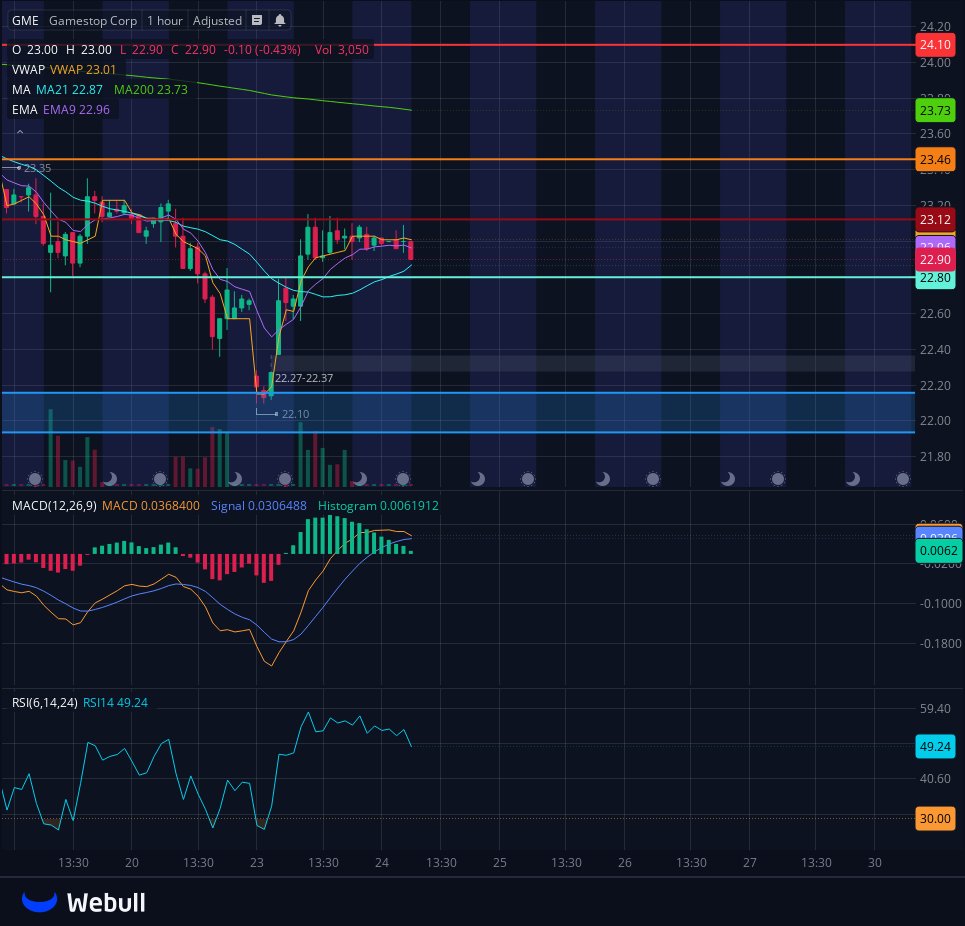965x926 pixels.
Task: Click the moon session icon before date 30
Action: [x=852, y=478]
